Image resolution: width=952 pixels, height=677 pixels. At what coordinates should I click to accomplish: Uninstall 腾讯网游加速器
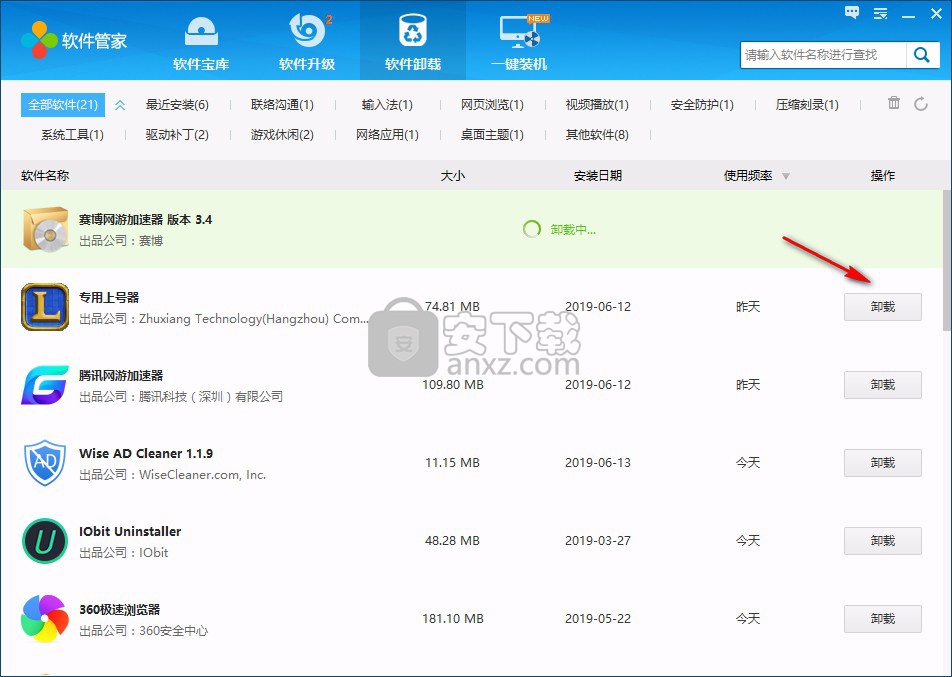coord(883,384)
